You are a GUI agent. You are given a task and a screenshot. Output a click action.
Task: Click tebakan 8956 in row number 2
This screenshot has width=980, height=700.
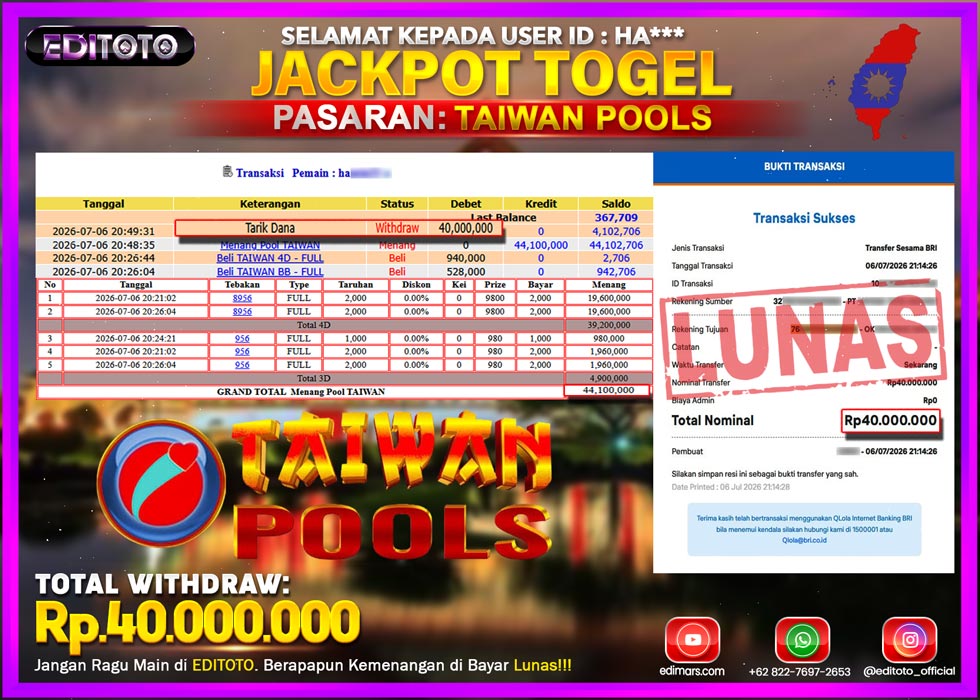242,311
